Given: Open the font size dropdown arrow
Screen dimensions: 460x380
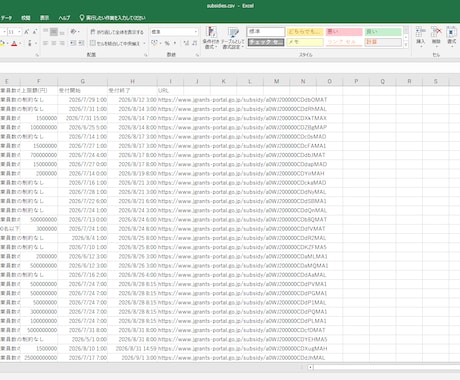Looking at the screenshot, I should 19,32.
